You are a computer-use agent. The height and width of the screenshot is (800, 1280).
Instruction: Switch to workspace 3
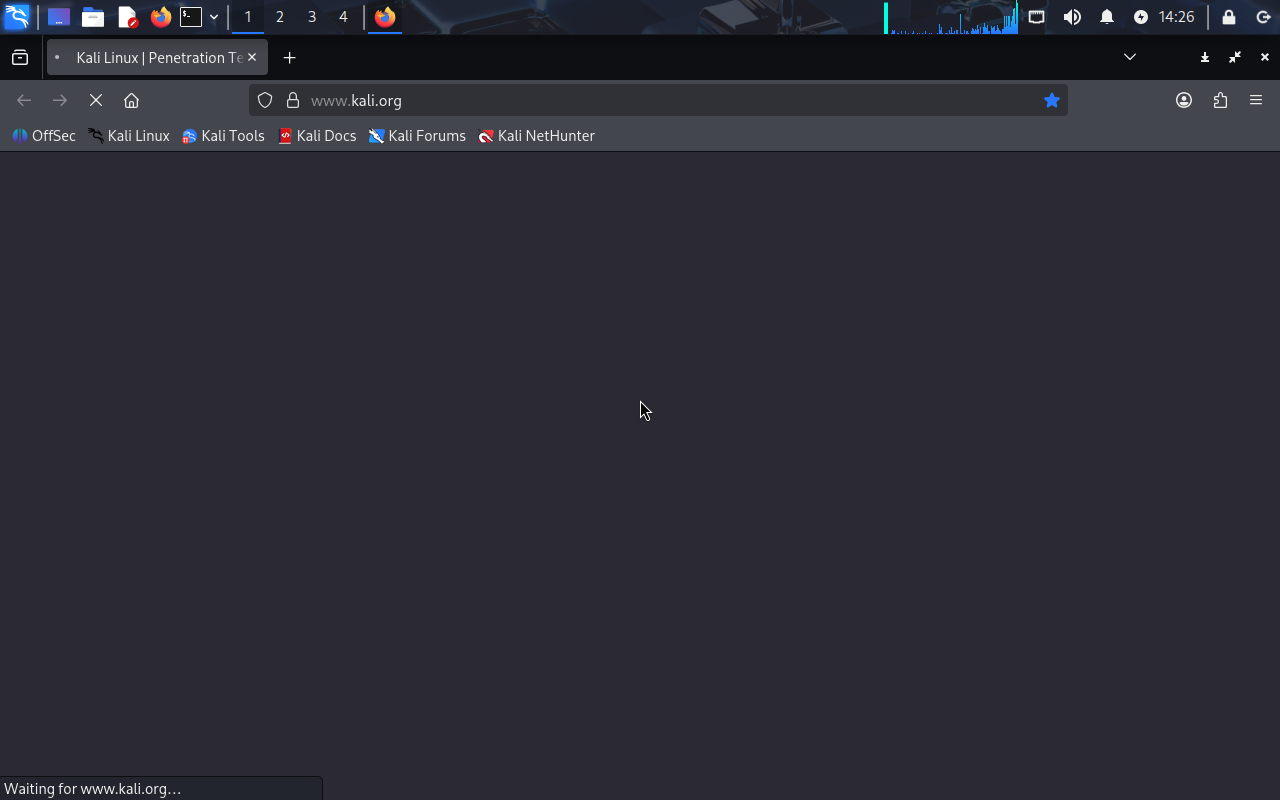tap(312, 17)
